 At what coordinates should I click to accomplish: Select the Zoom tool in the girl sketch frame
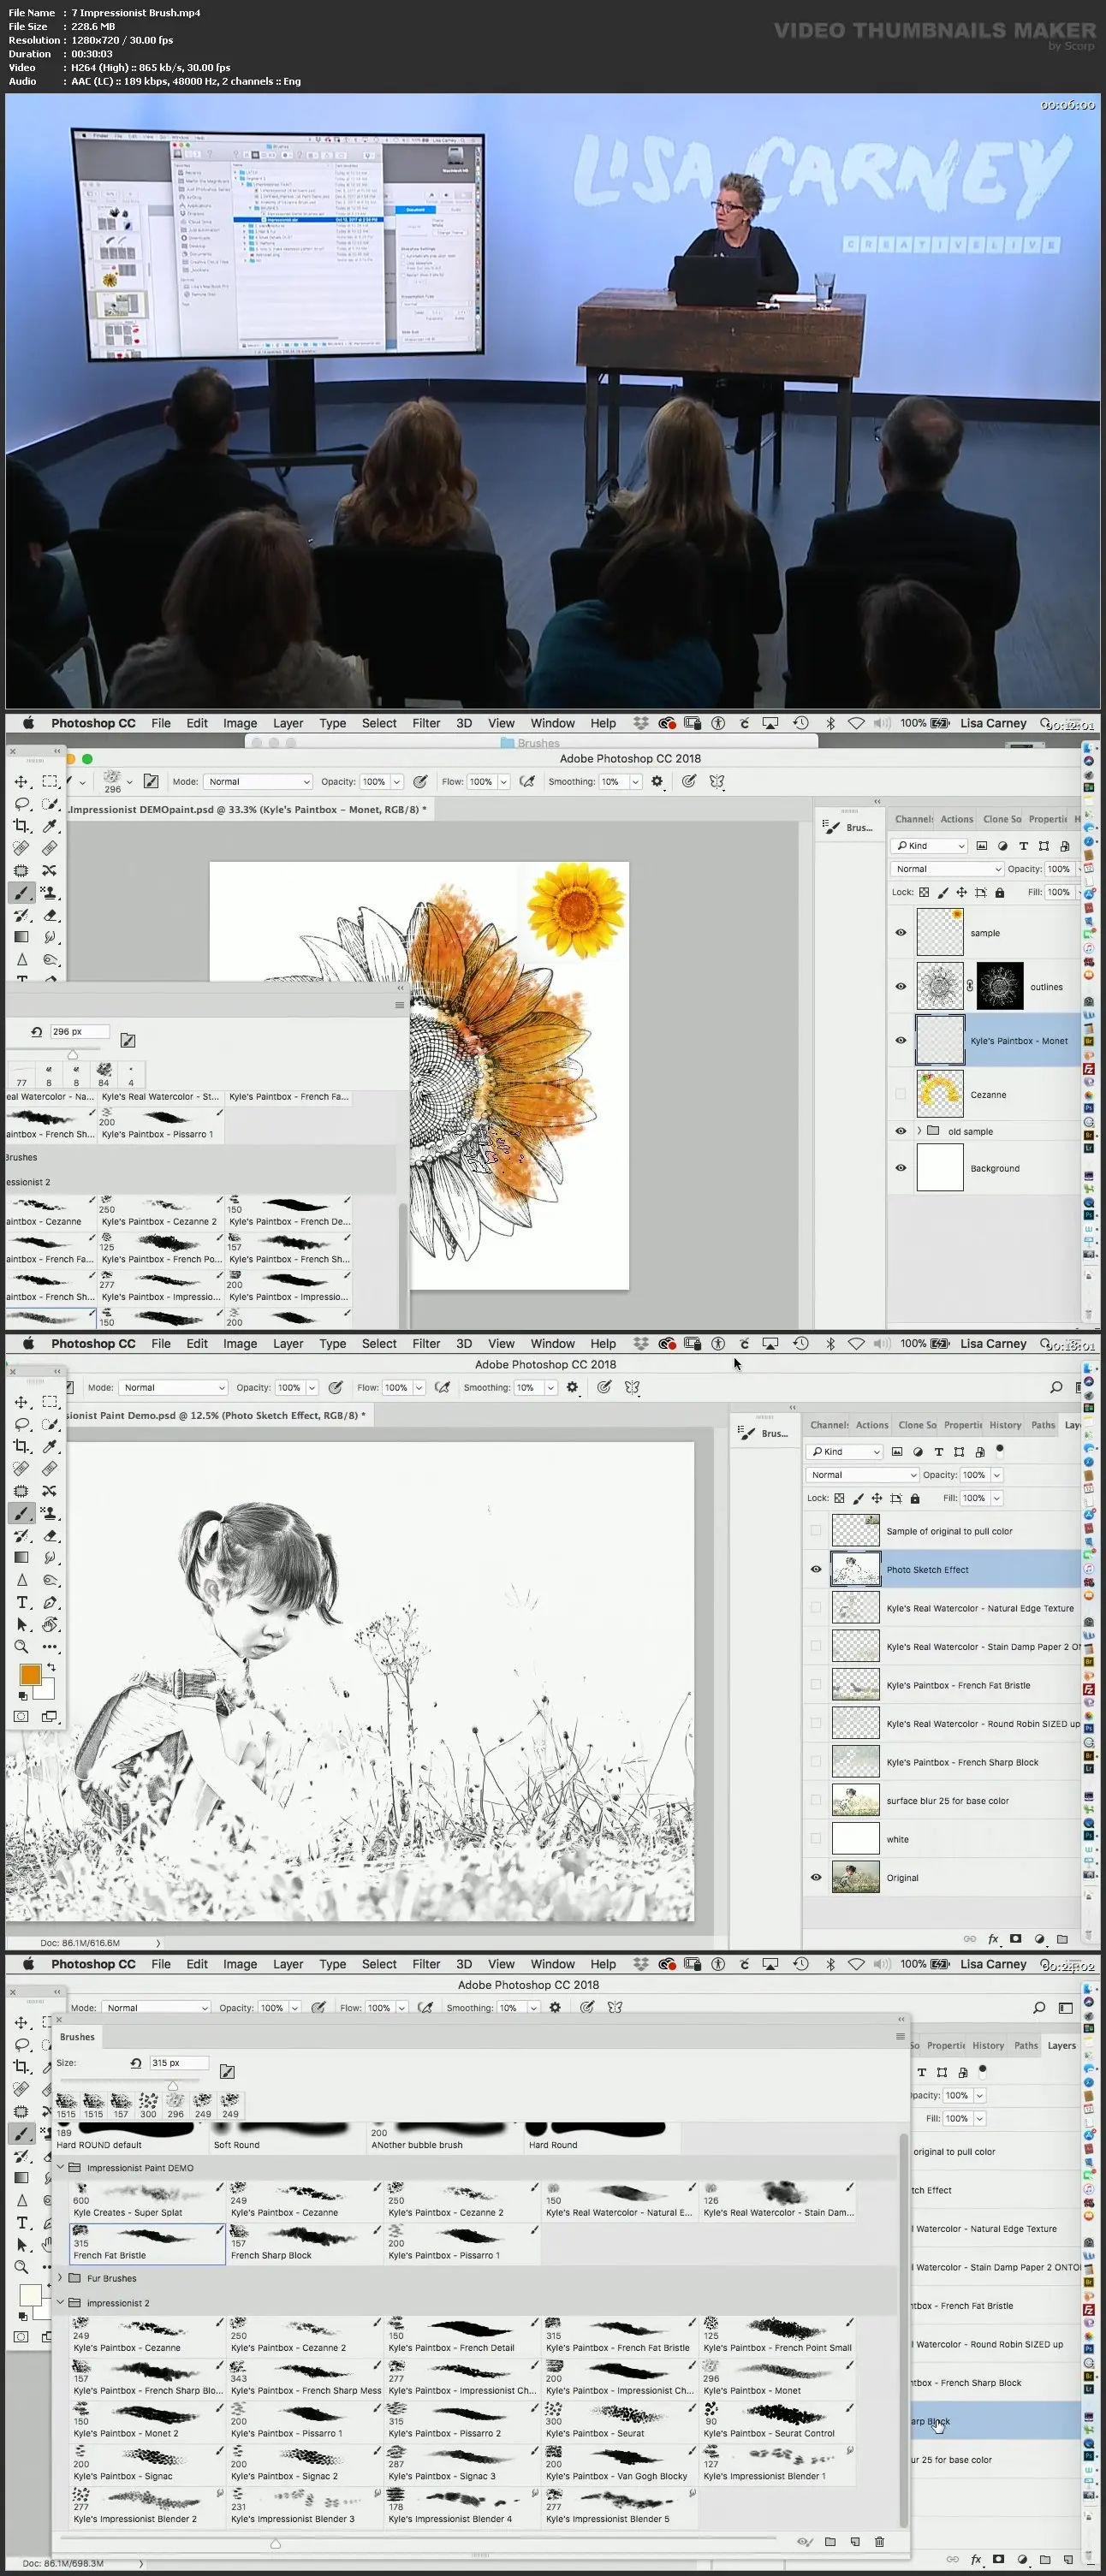(21, 1646)
